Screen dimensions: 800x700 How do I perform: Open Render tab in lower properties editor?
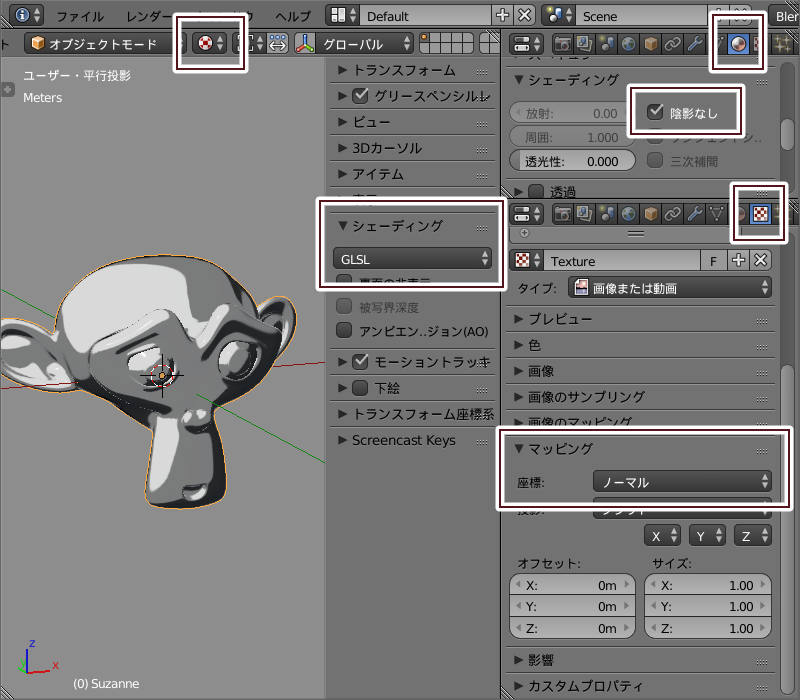pos(562,214)
